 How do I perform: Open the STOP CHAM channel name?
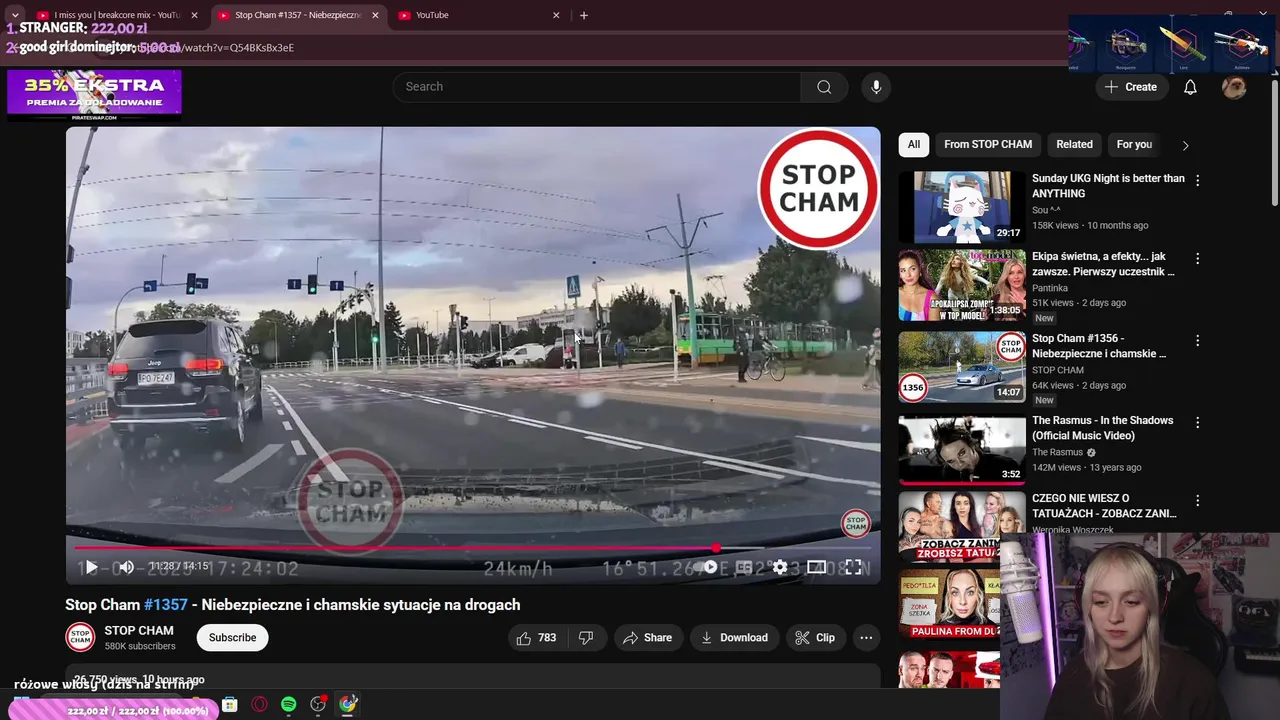pyautogui.click(x=139, y=631)
